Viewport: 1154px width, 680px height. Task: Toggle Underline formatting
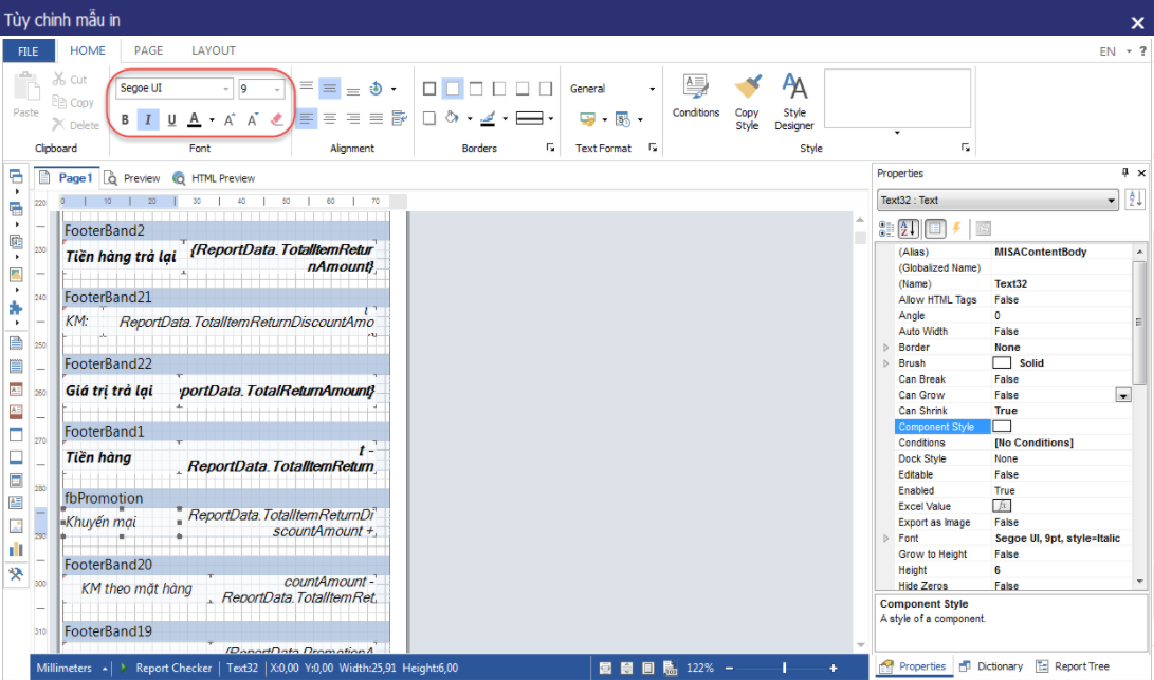click(171, 120)
